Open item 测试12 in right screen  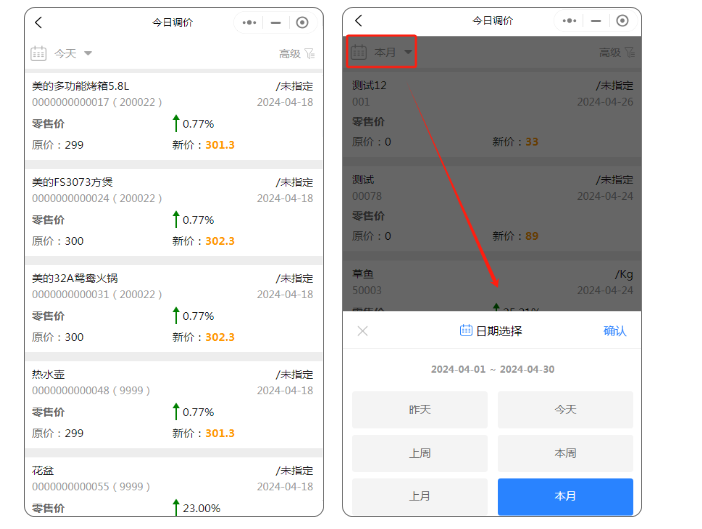point(369,85)
